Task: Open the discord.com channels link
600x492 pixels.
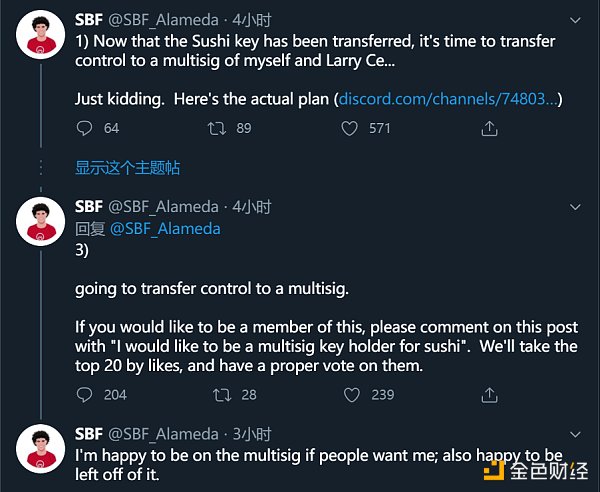Action: coord(450,99)
